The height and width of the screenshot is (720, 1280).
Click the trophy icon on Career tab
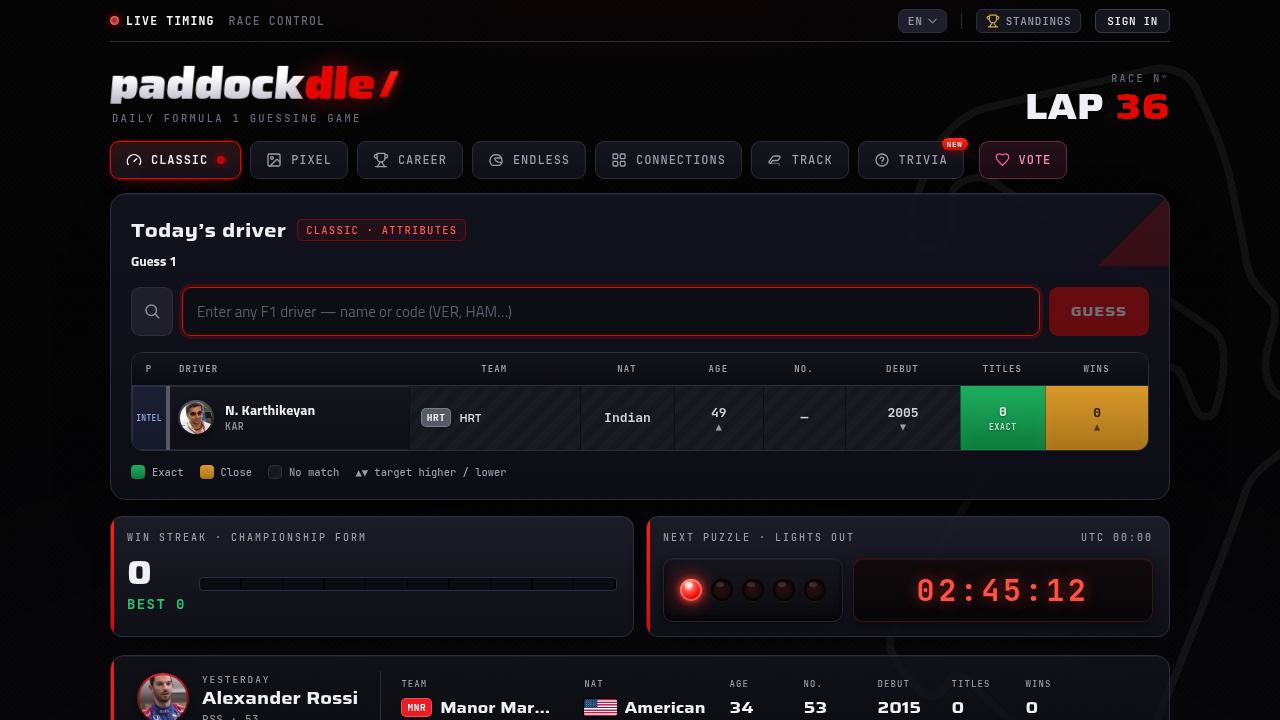coord(381,160)
